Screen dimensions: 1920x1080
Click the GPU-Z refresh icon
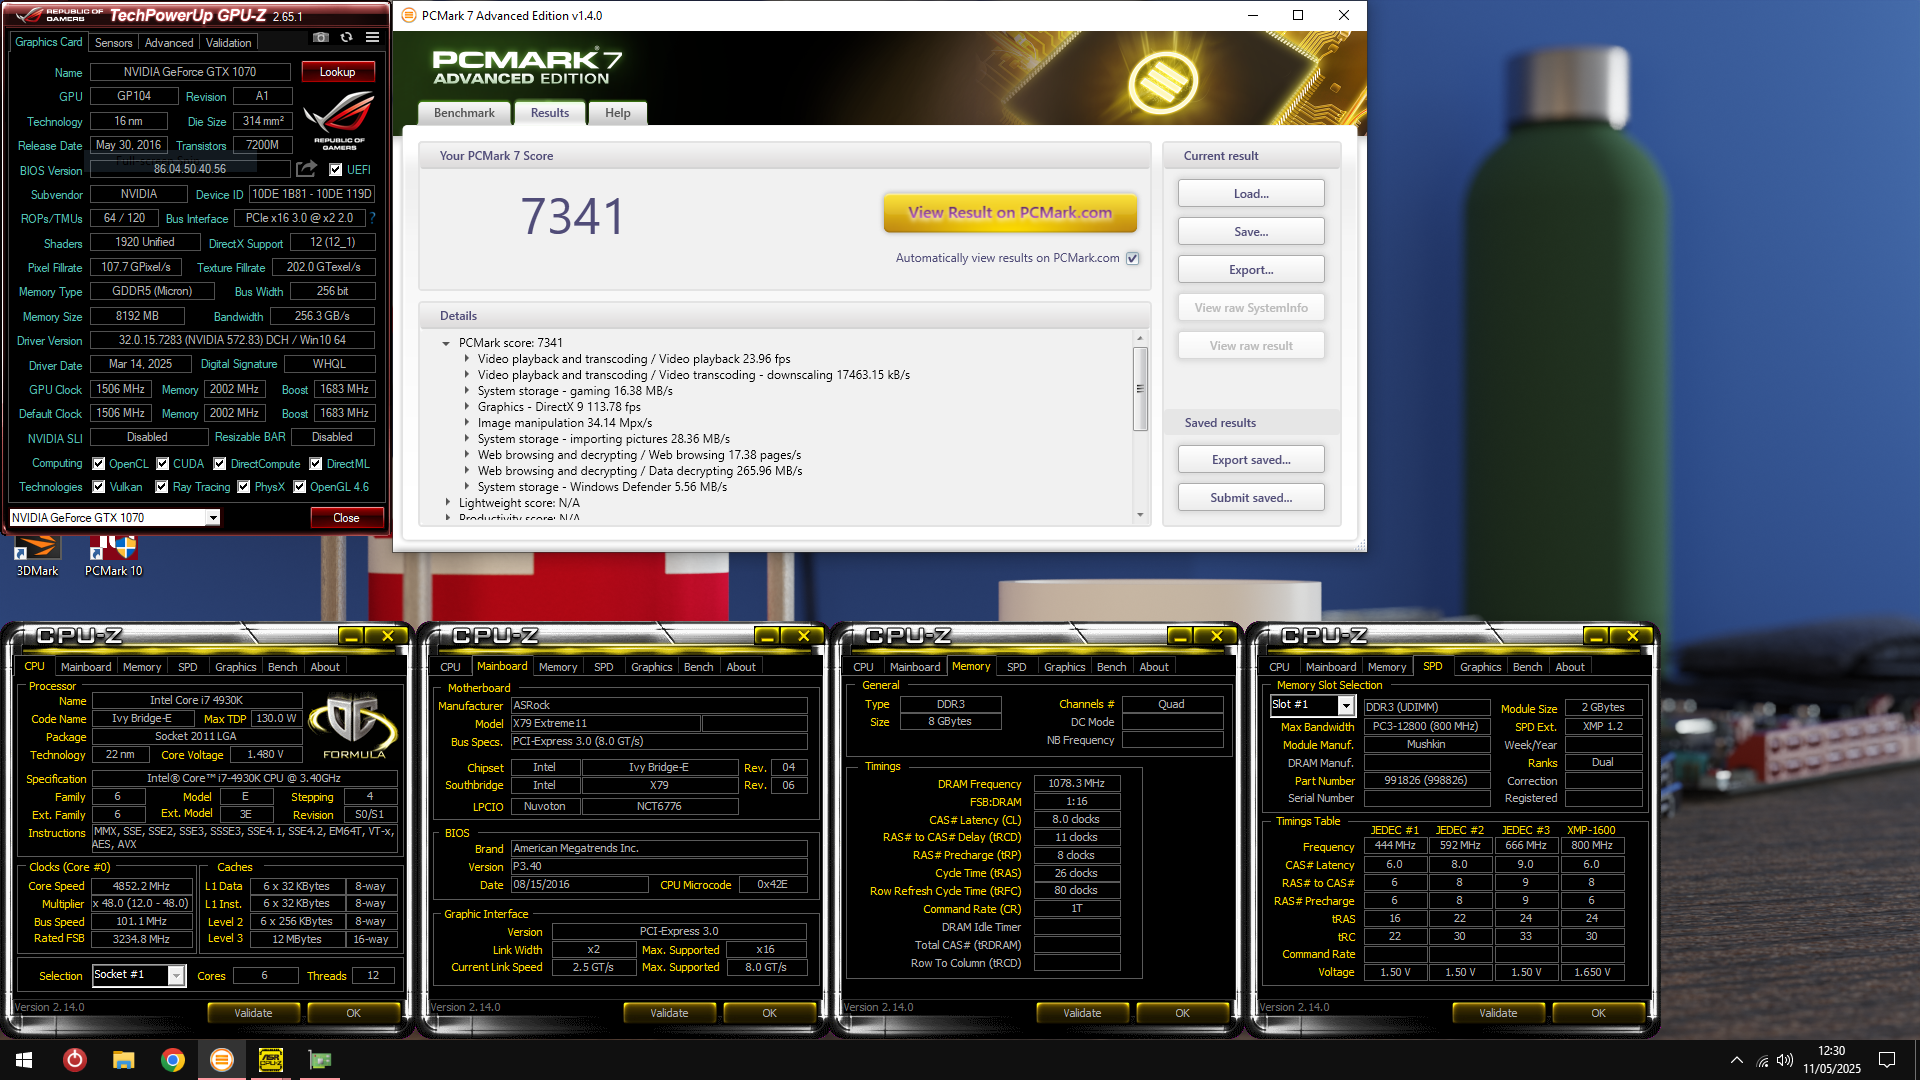[x=346, y=38]
